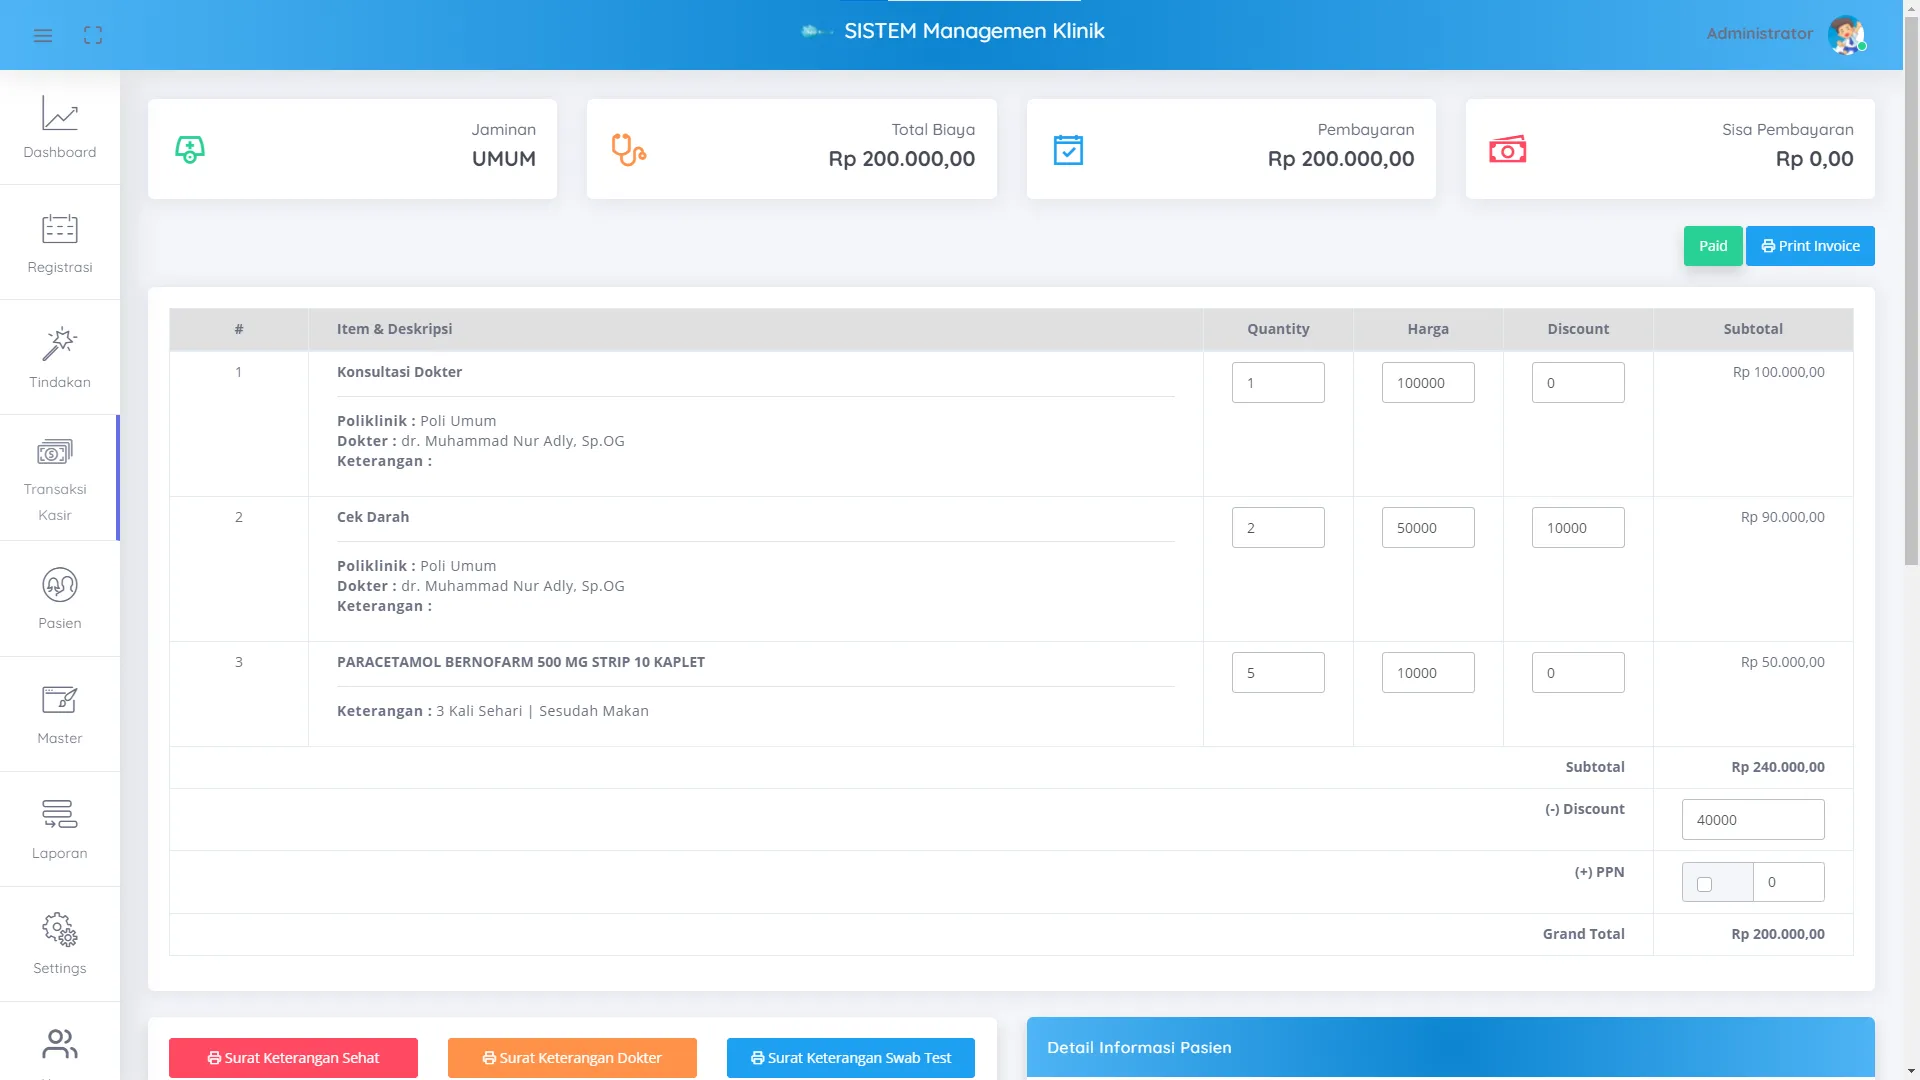
Task: Open the Master sidebar icon
Action: [x=60, y=700]
